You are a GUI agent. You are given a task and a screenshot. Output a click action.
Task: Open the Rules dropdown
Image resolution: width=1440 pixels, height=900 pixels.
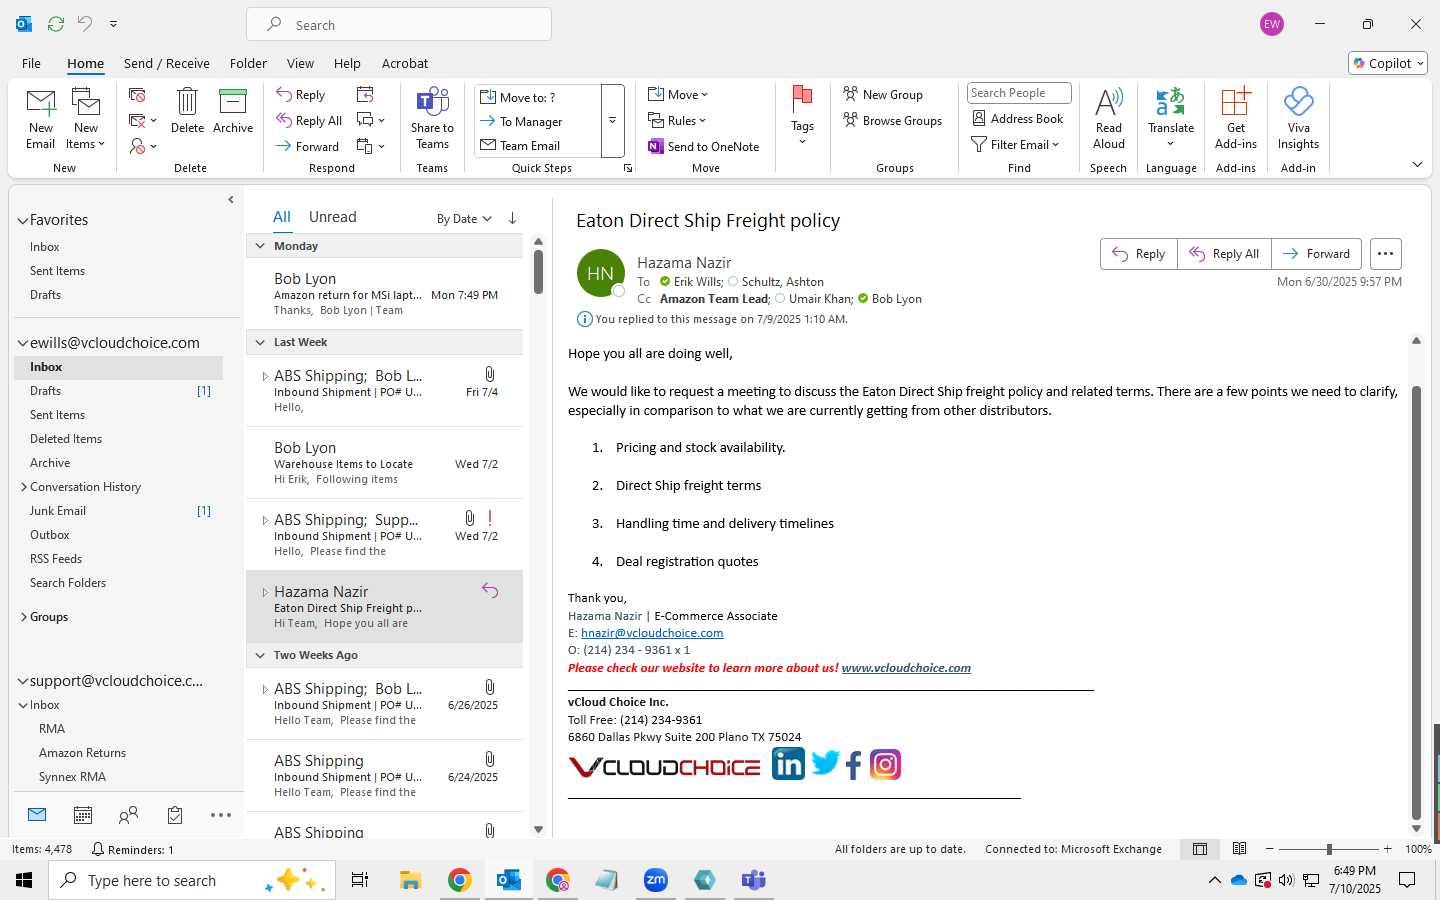[x=677, y=121]
